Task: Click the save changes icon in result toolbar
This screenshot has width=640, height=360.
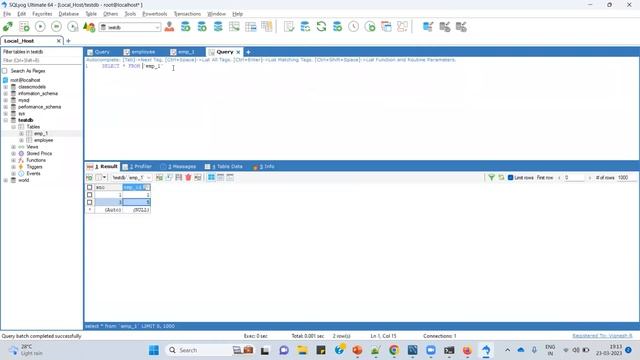Action: (x=178, y=178)
